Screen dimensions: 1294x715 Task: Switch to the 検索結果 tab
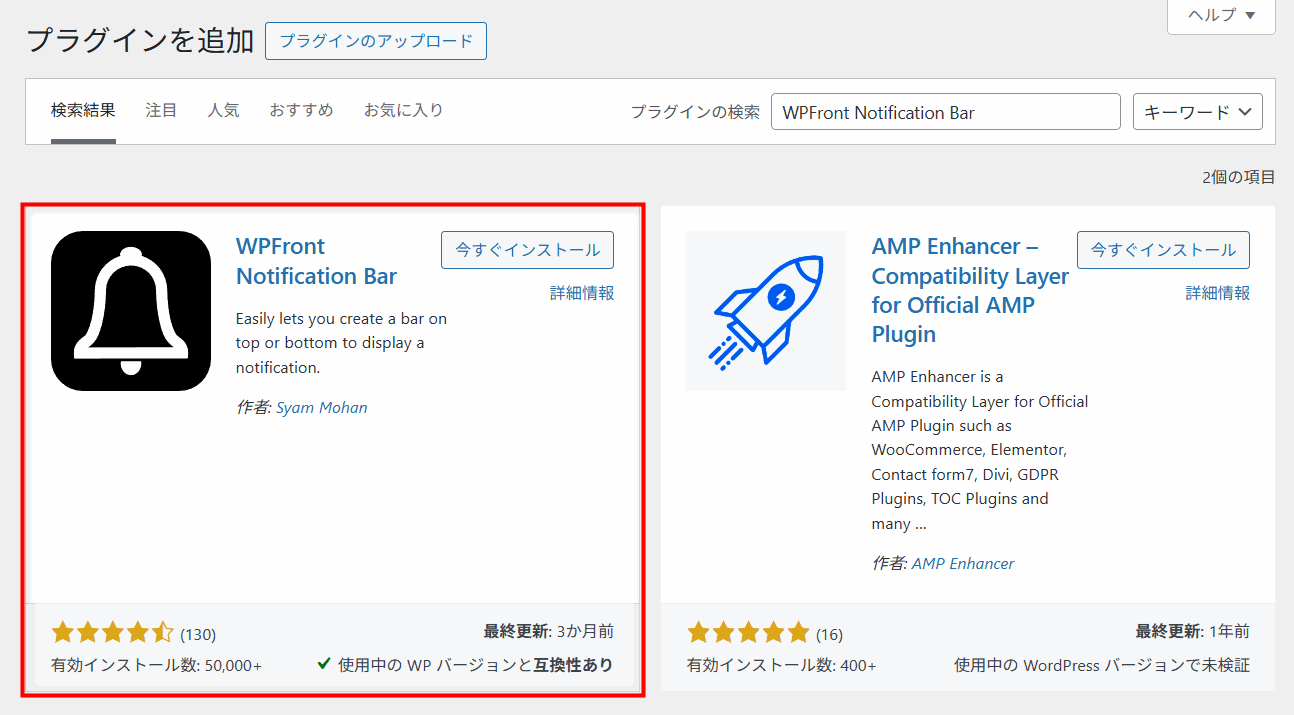pos(83,110)
